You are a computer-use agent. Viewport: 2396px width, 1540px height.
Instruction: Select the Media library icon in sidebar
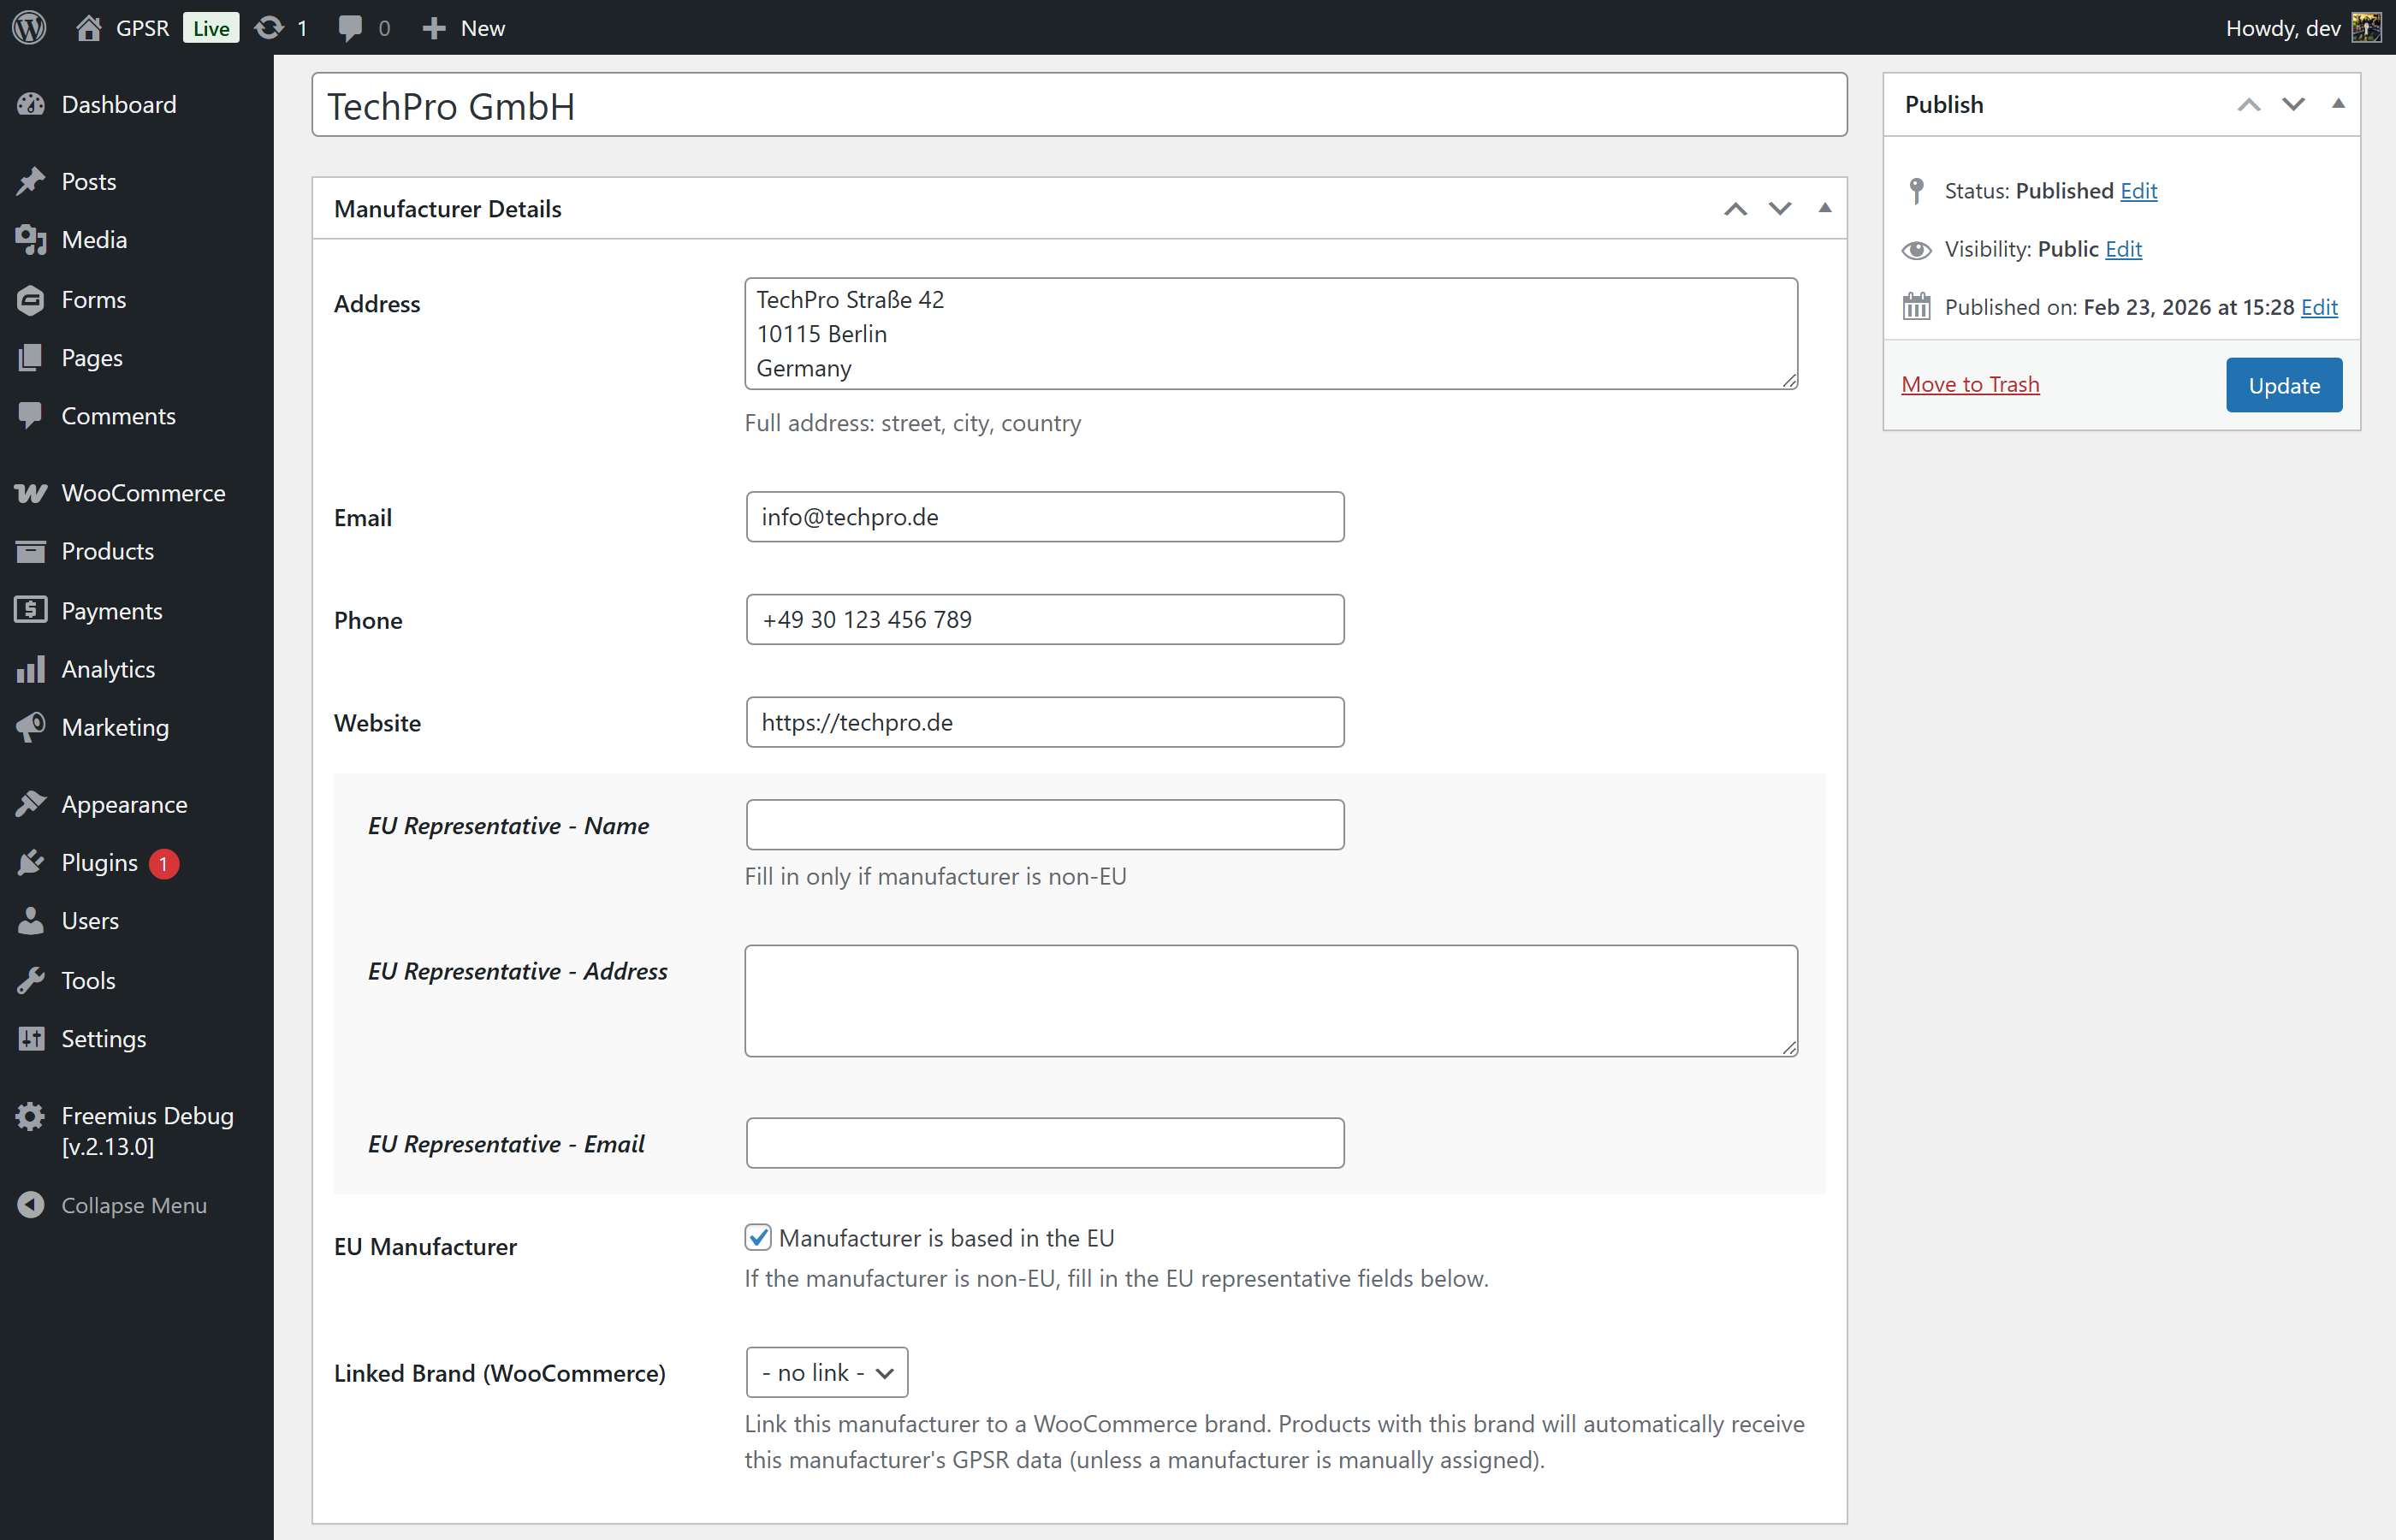(x=31, y=240)
